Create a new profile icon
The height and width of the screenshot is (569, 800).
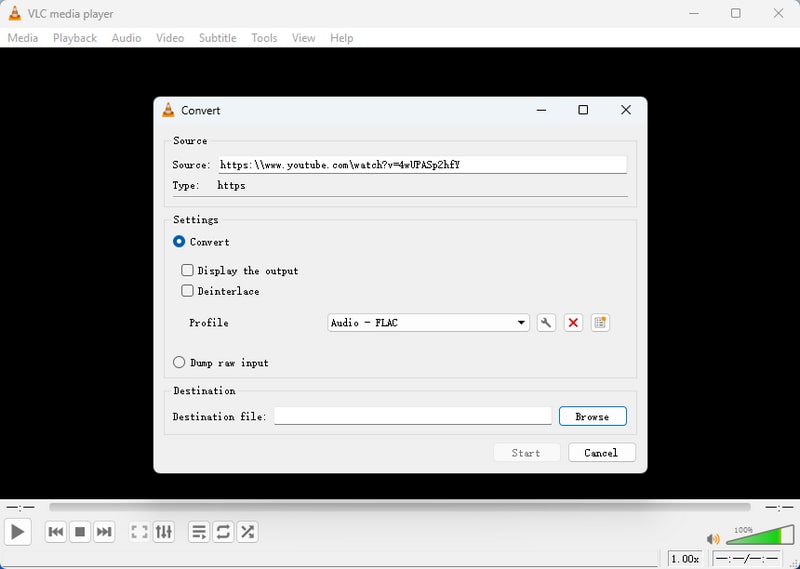tap(600, 323)
